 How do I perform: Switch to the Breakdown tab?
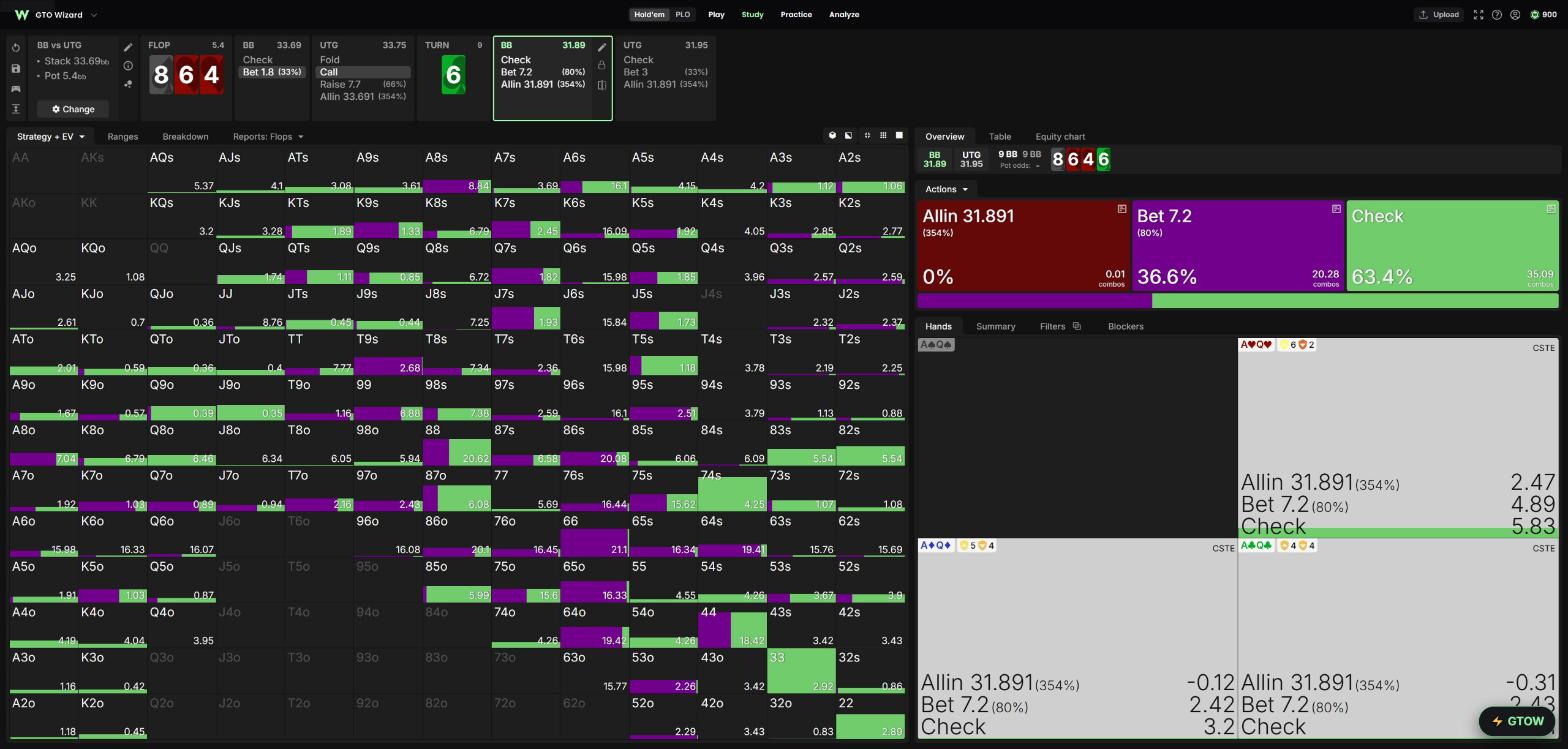(185, 136)
